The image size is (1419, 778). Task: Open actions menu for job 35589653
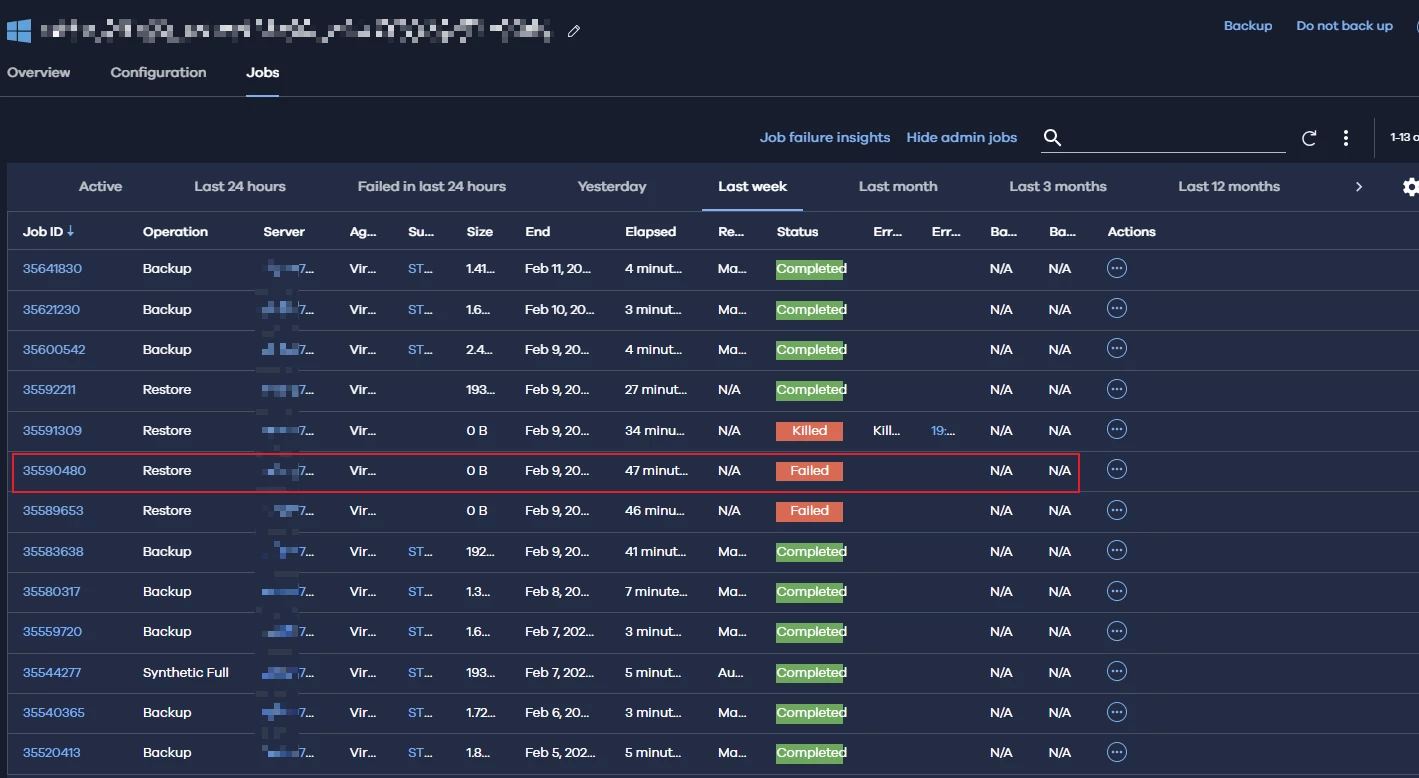pos(1117,510)
